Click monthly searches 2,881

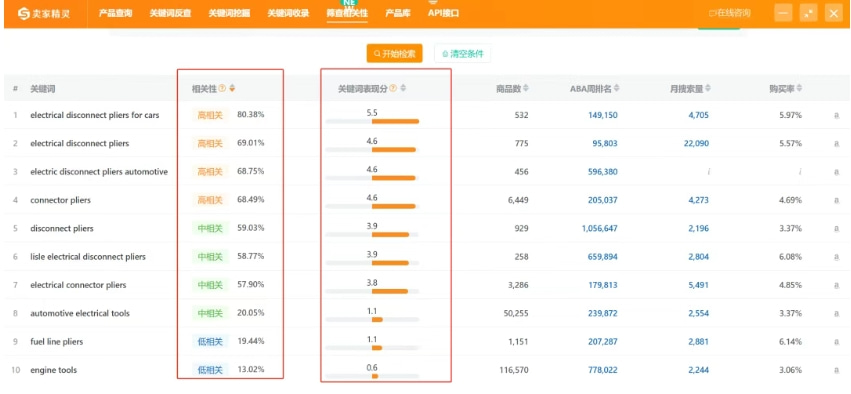pos(698,342)
